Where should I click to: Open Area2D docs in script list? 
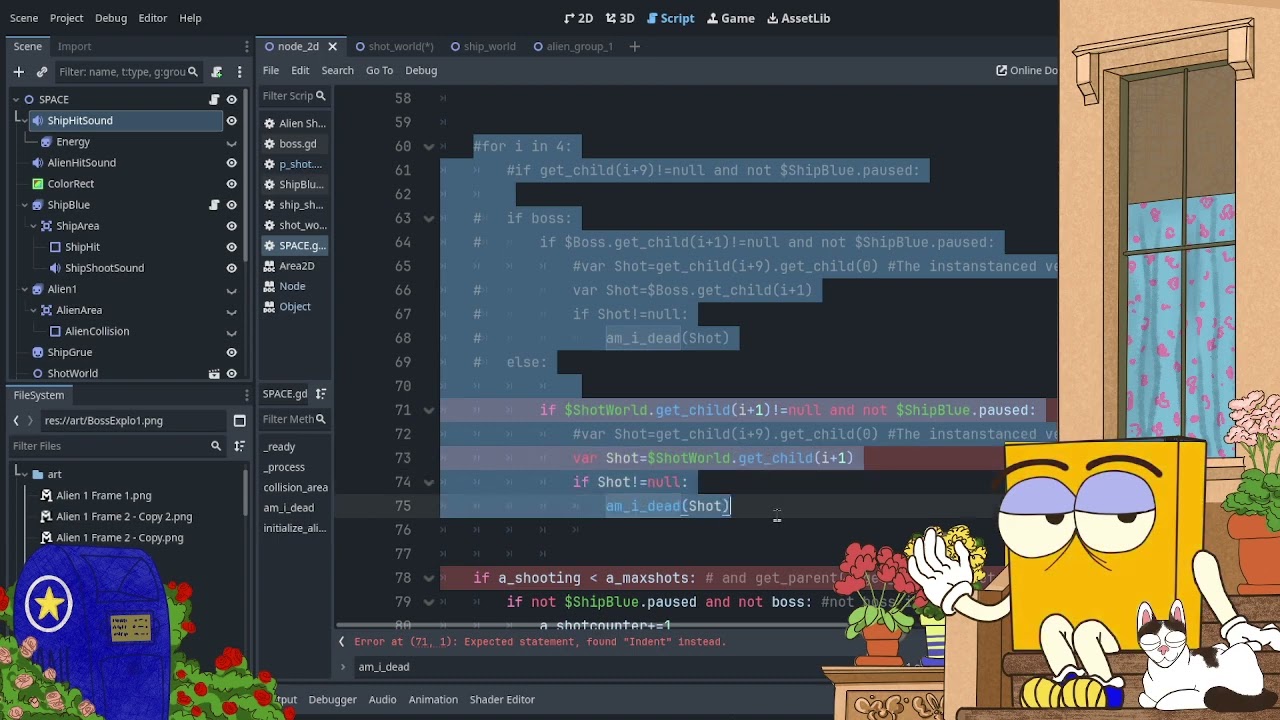(x=295, y=266)
